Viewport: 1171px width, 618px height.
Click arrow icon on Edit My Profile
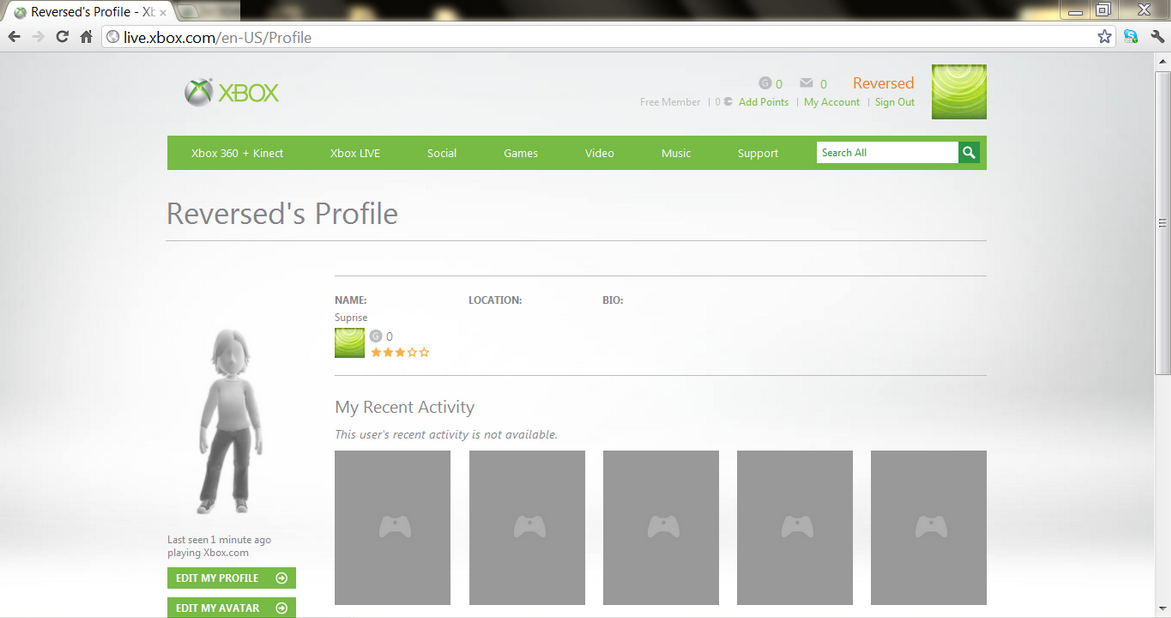[282, 578]
